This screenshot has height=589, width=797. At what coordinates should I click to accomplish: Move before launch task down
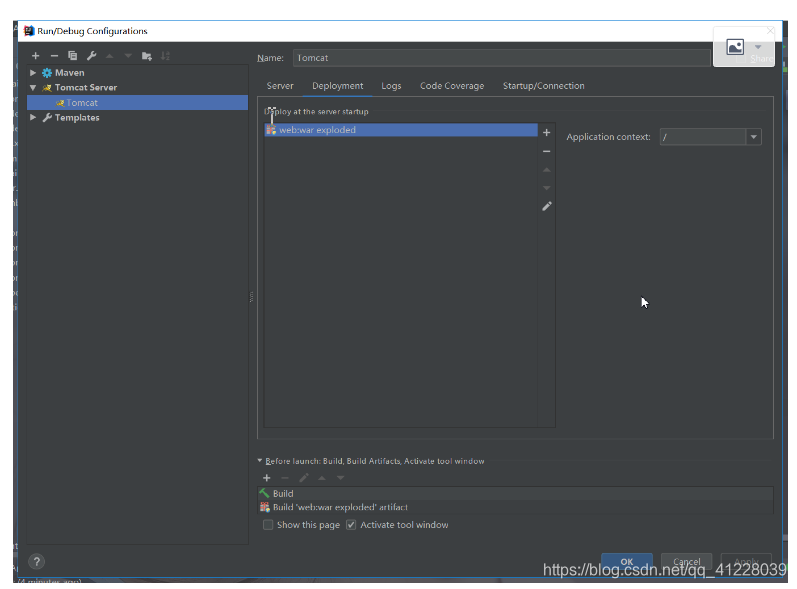(x=341, y=478)
